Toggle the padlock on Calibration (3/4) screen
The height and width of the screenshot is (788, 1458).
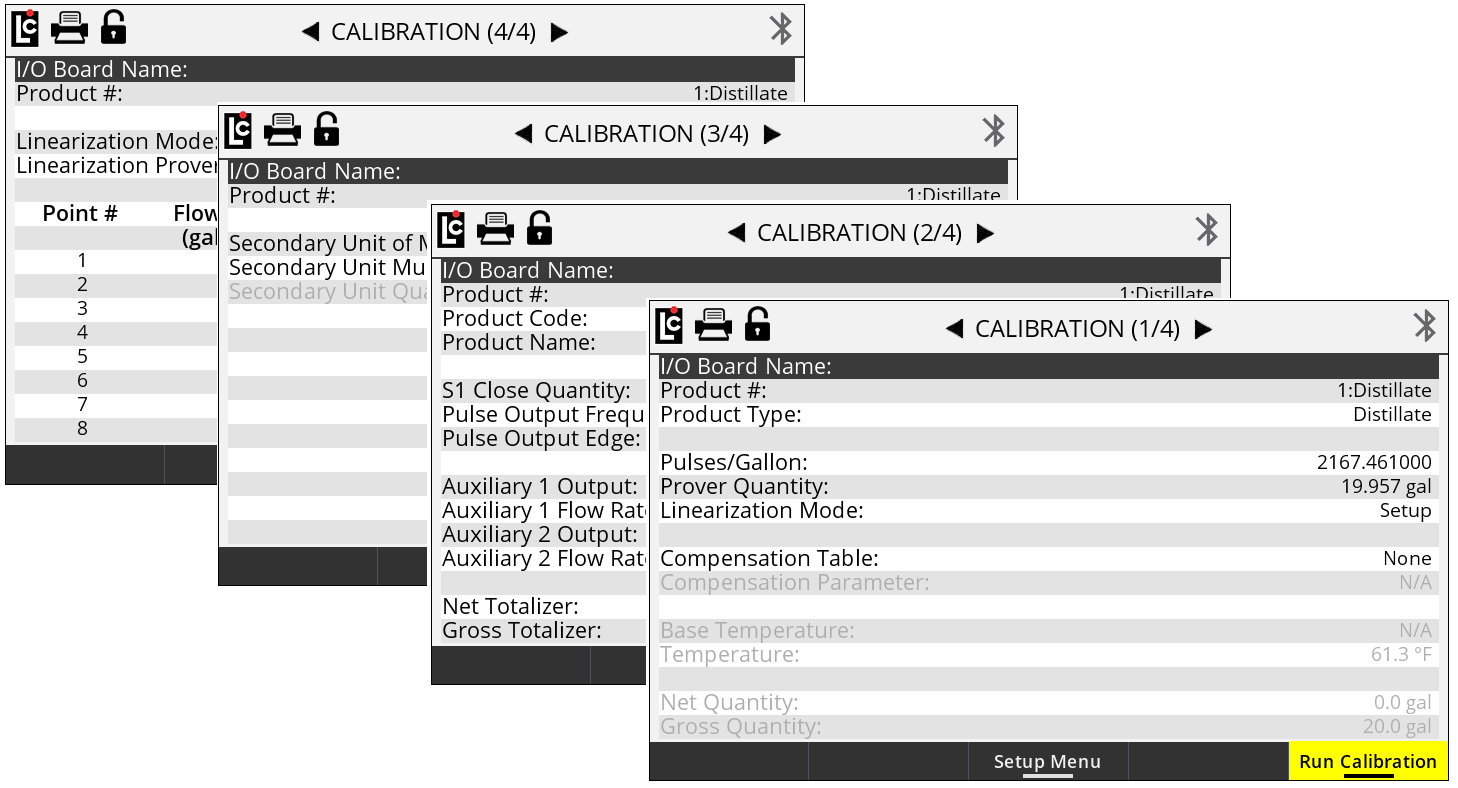coord(326,129)
